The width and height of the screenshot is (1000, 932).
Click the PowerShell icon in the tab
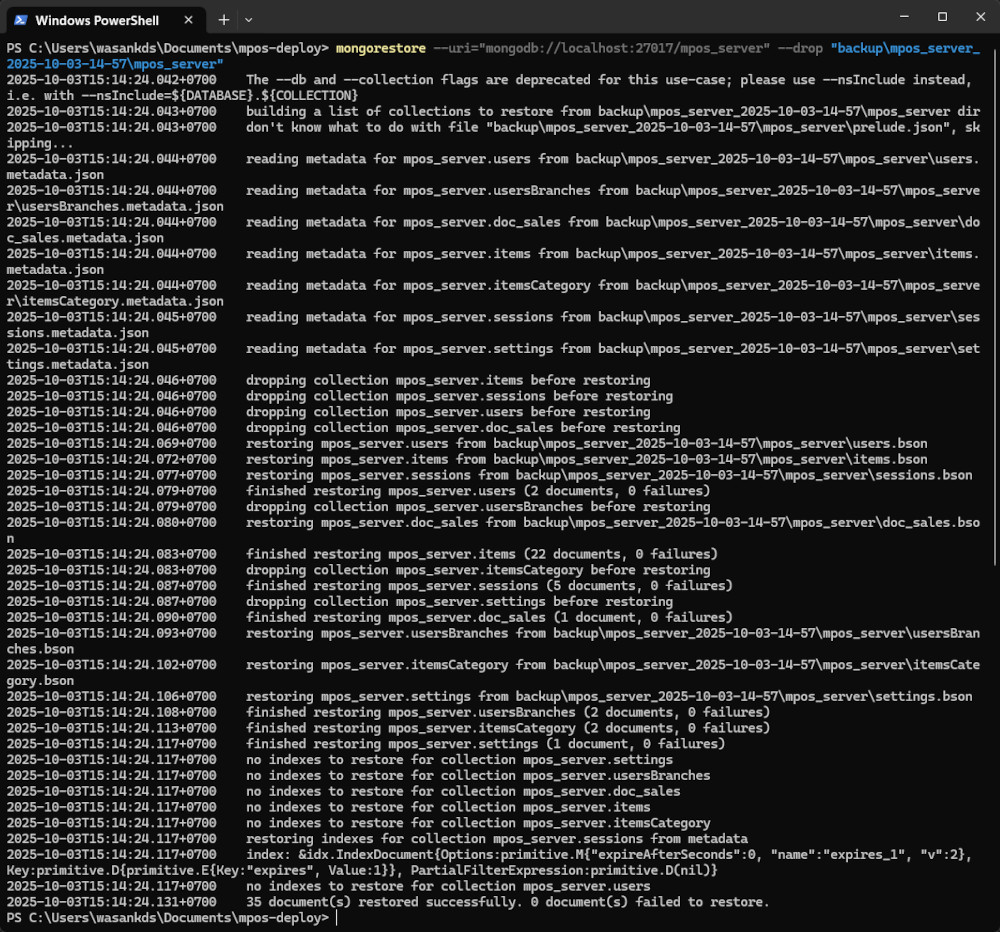tap(19, 19)
